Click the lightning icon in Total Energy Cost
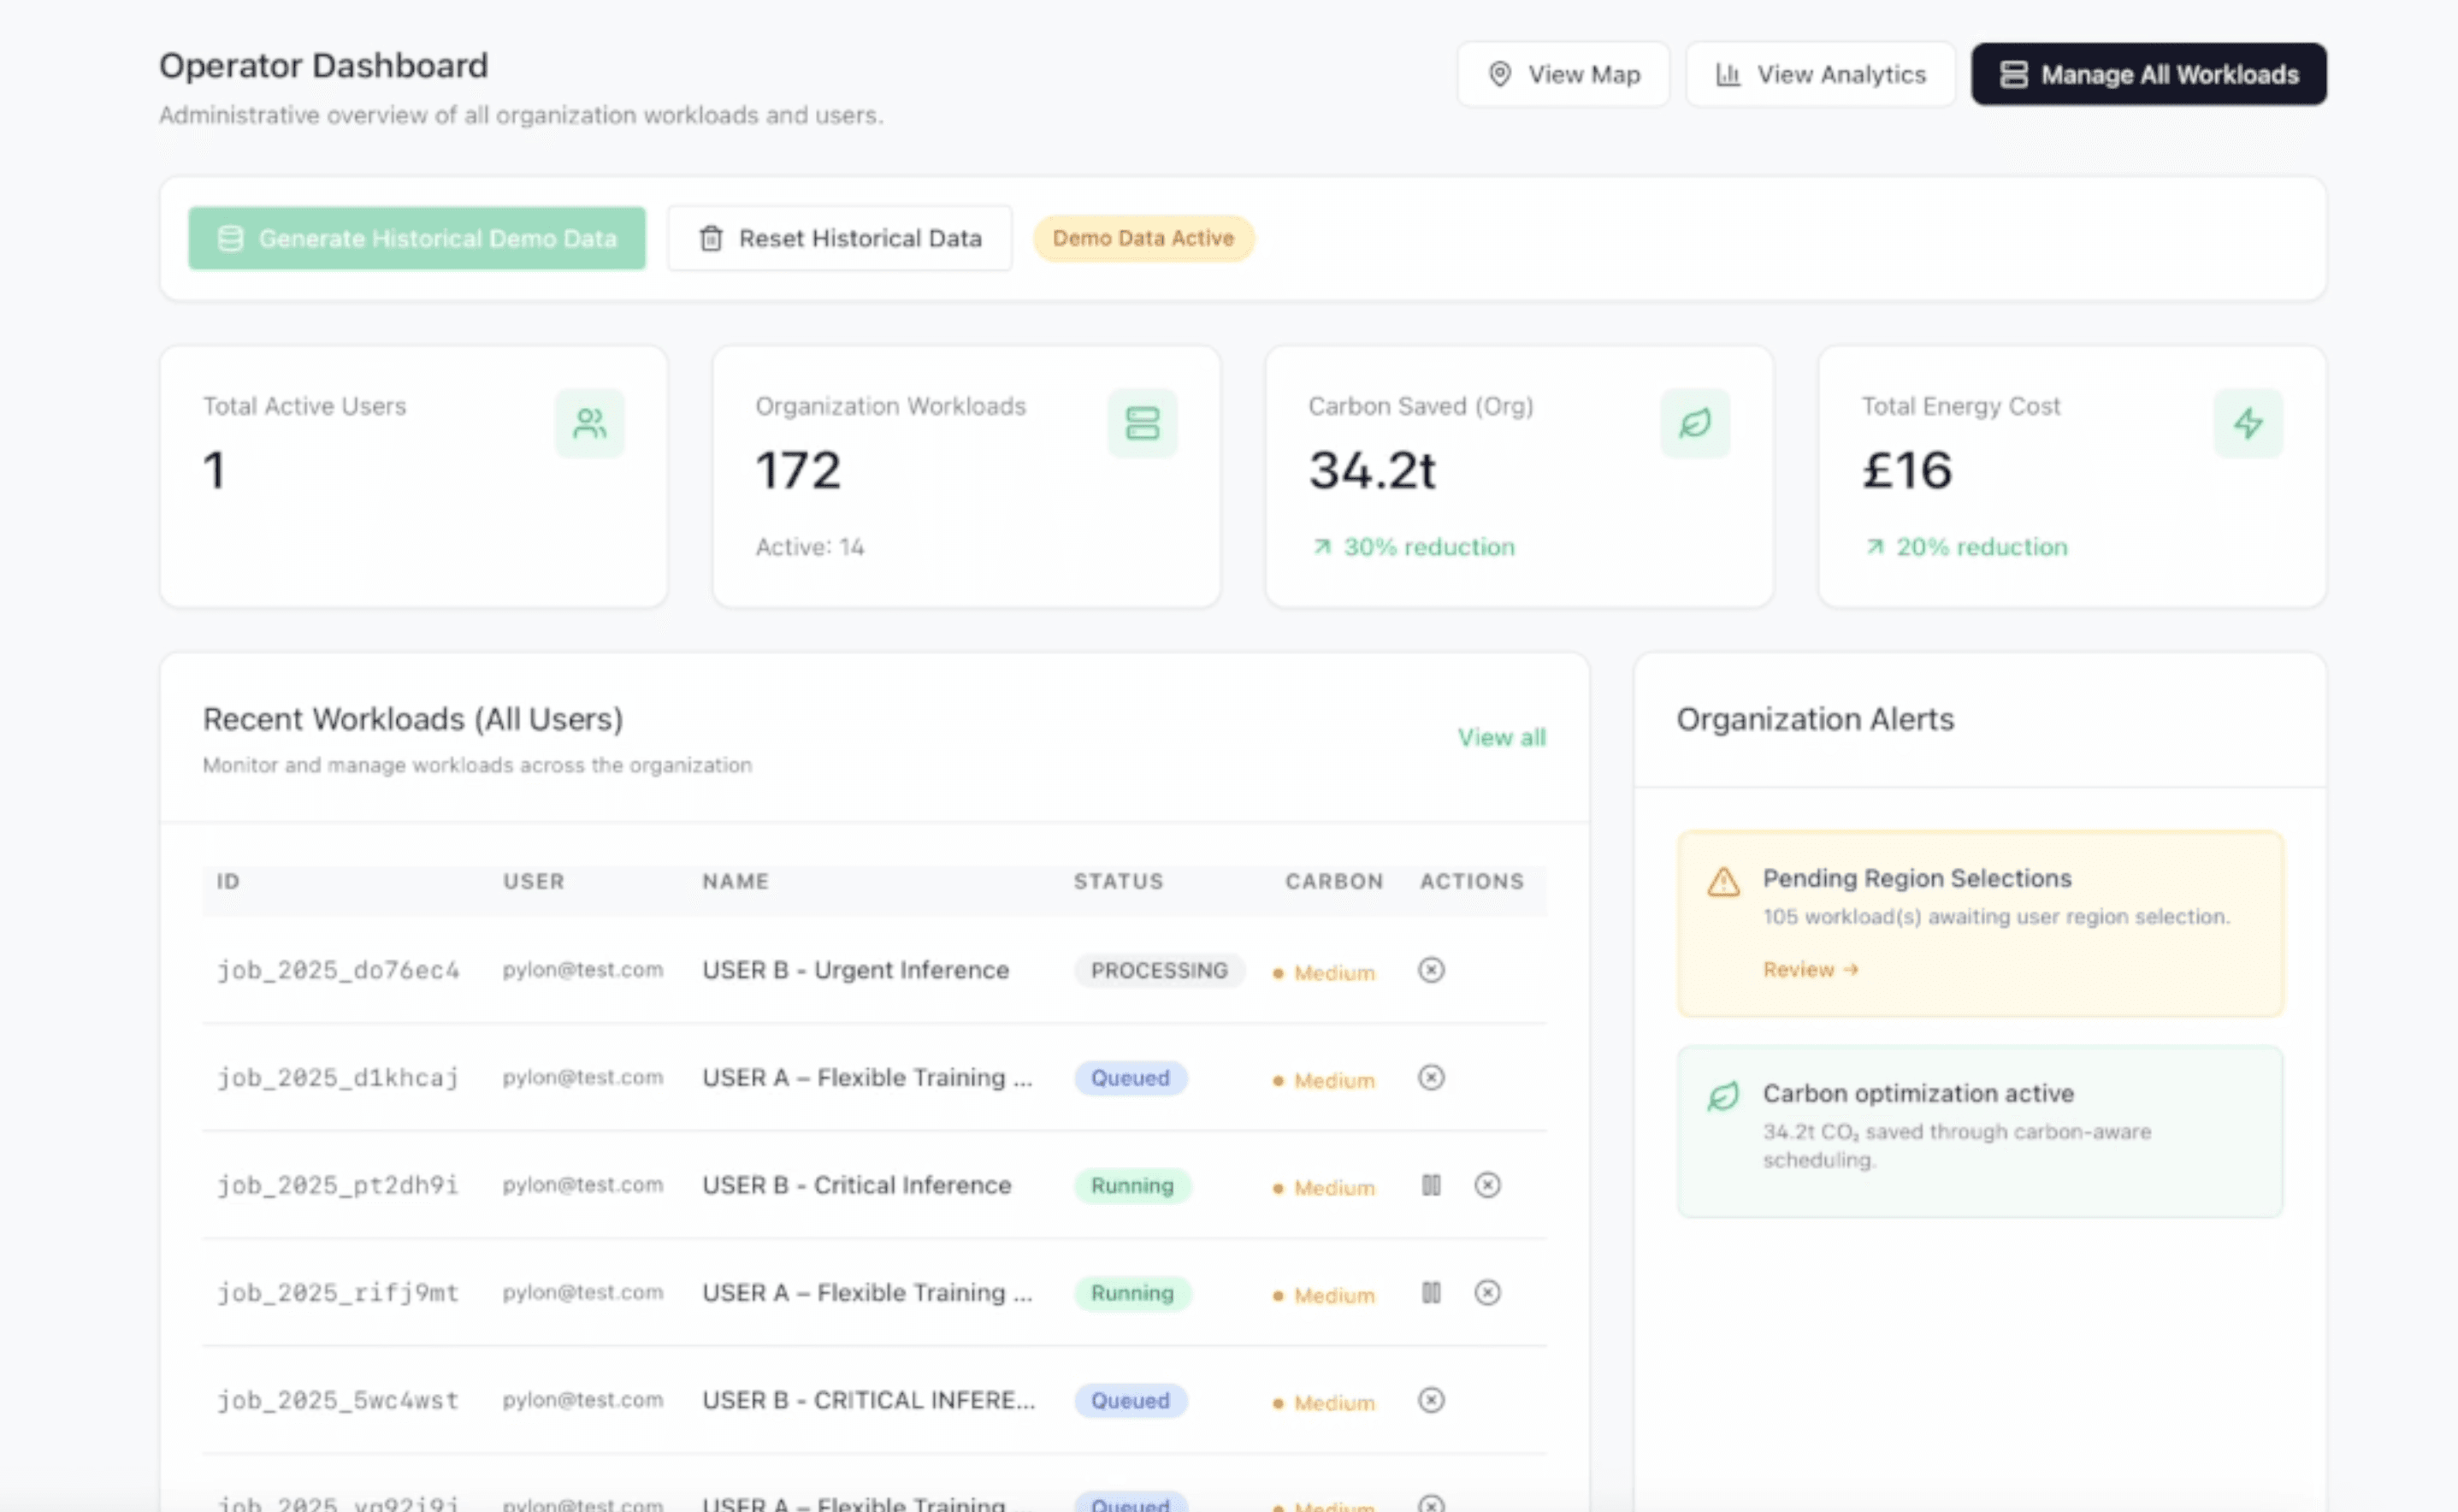Screen dimensions: 2458x1512 coord(2247,423)
